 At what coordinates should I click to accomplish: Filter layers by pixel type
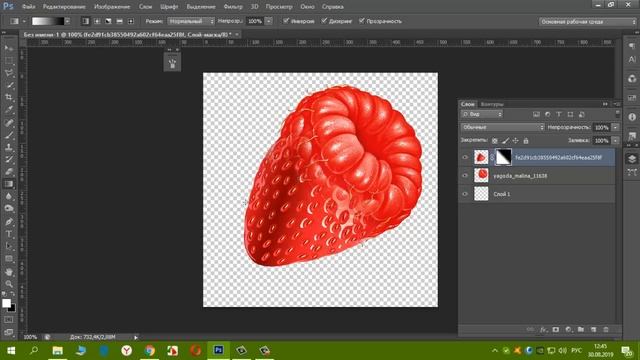click(x=536, y=114)
